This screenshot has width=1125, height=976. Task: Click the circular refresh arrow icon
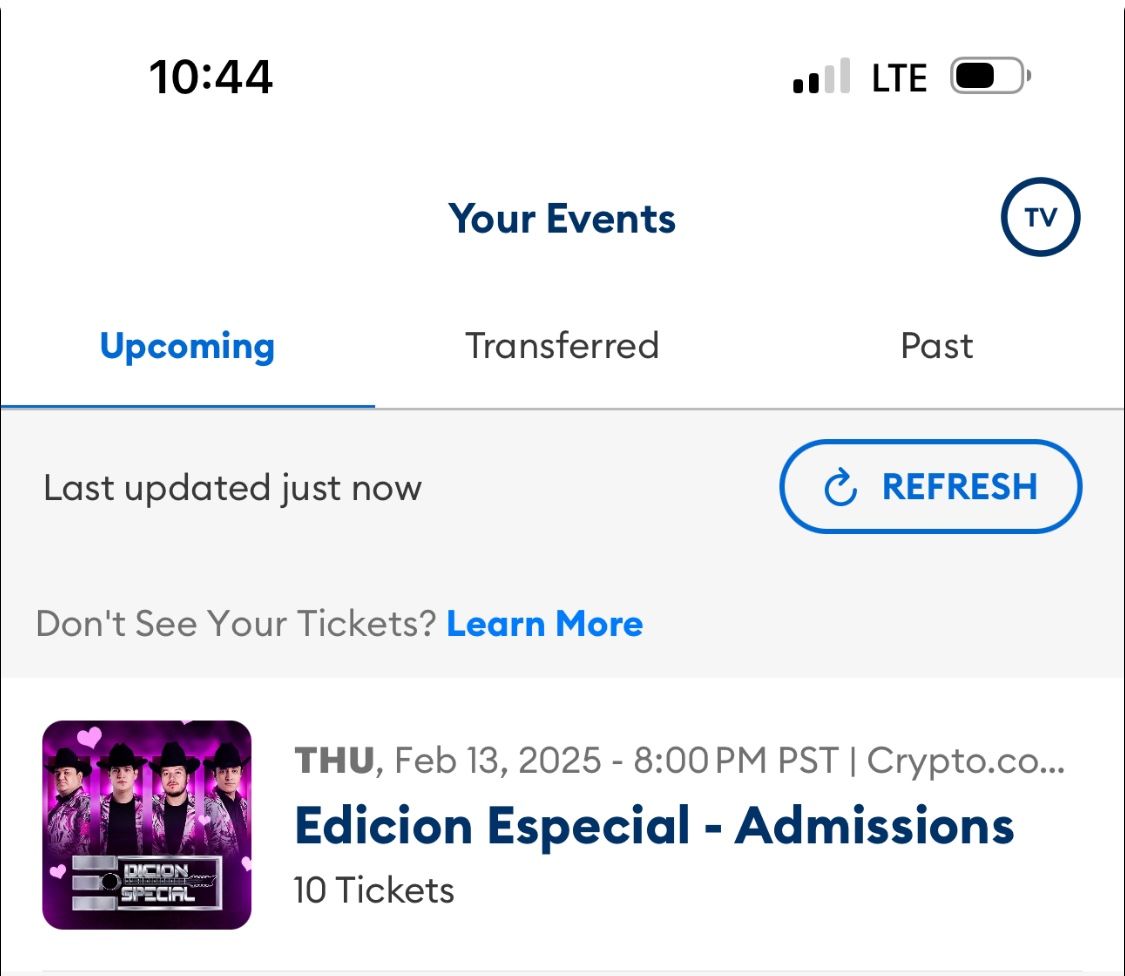point(840,488)
